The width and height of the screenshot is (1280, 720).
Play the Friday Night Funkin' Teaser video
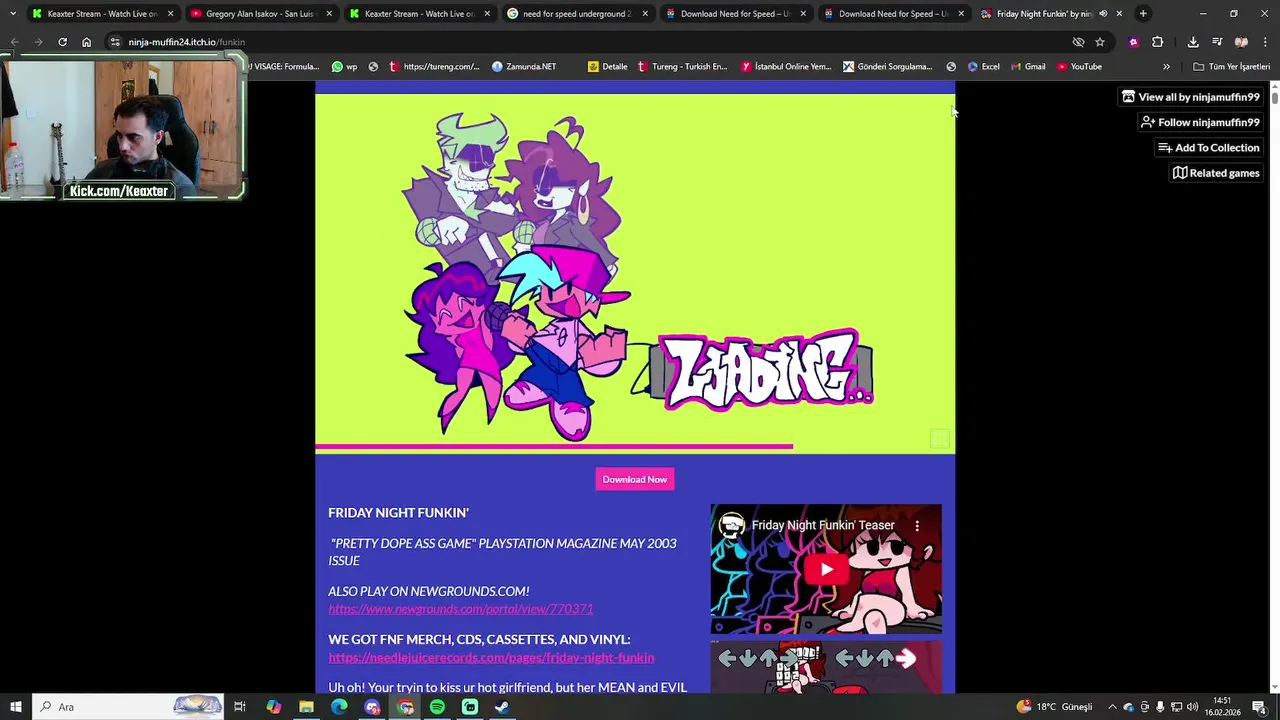tap(826, 570)
